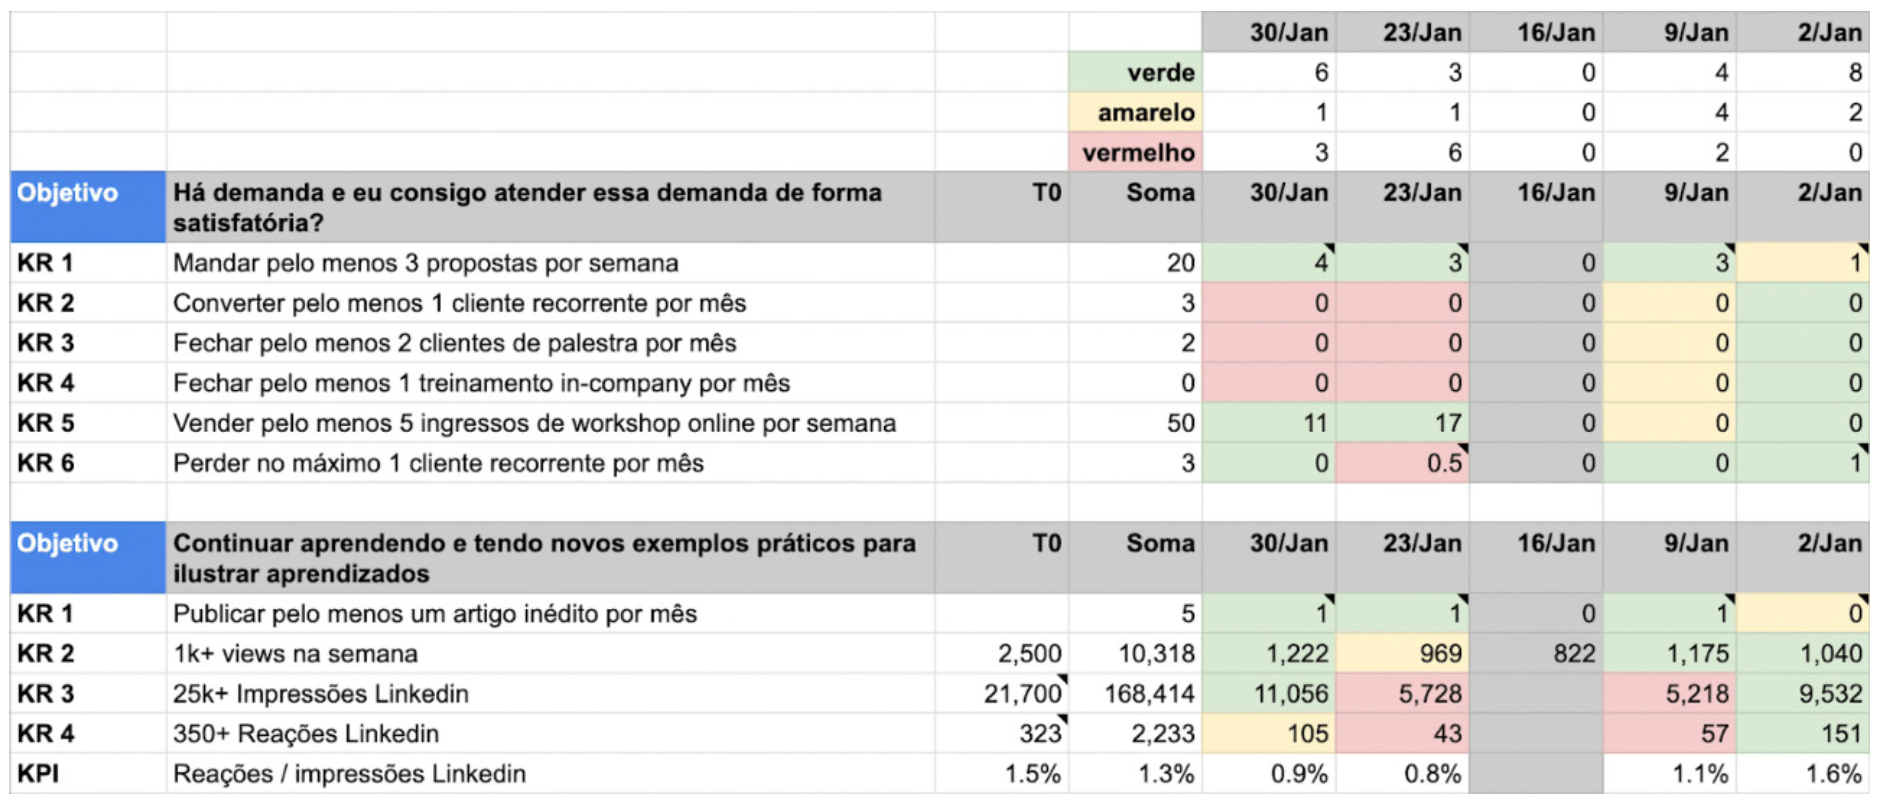Screen dimensions: 1884x802
Task: Click the green "verde" legend cell
Action: 1135,72
